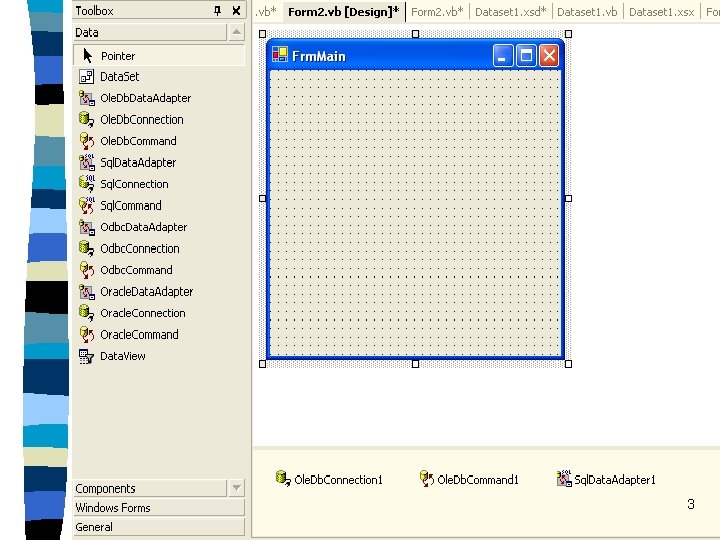Switch to Form2.vb [Design] tab
The image size is (720, 540).
pyautogui.click(x=343, y=12)
